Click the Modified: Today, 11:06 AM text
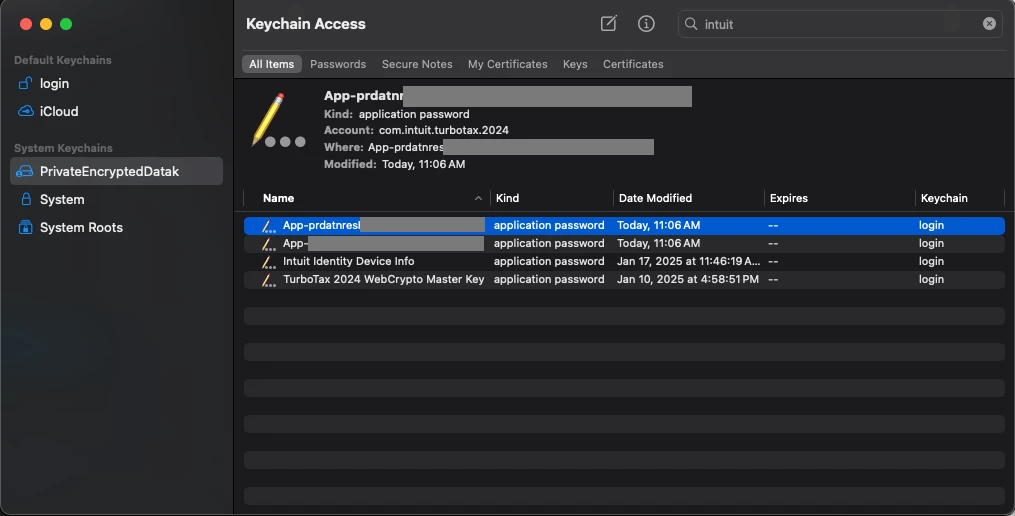Screen dimensions: 1015x516 coord(394,164)
